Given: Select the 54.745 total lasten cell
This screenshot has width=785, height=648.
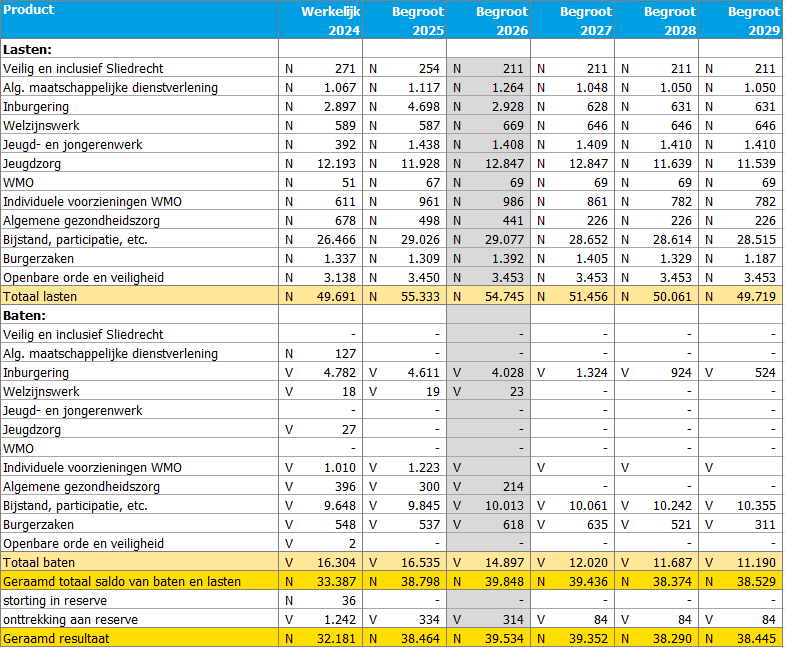Looking at the screenshot, I should [504, 297].
